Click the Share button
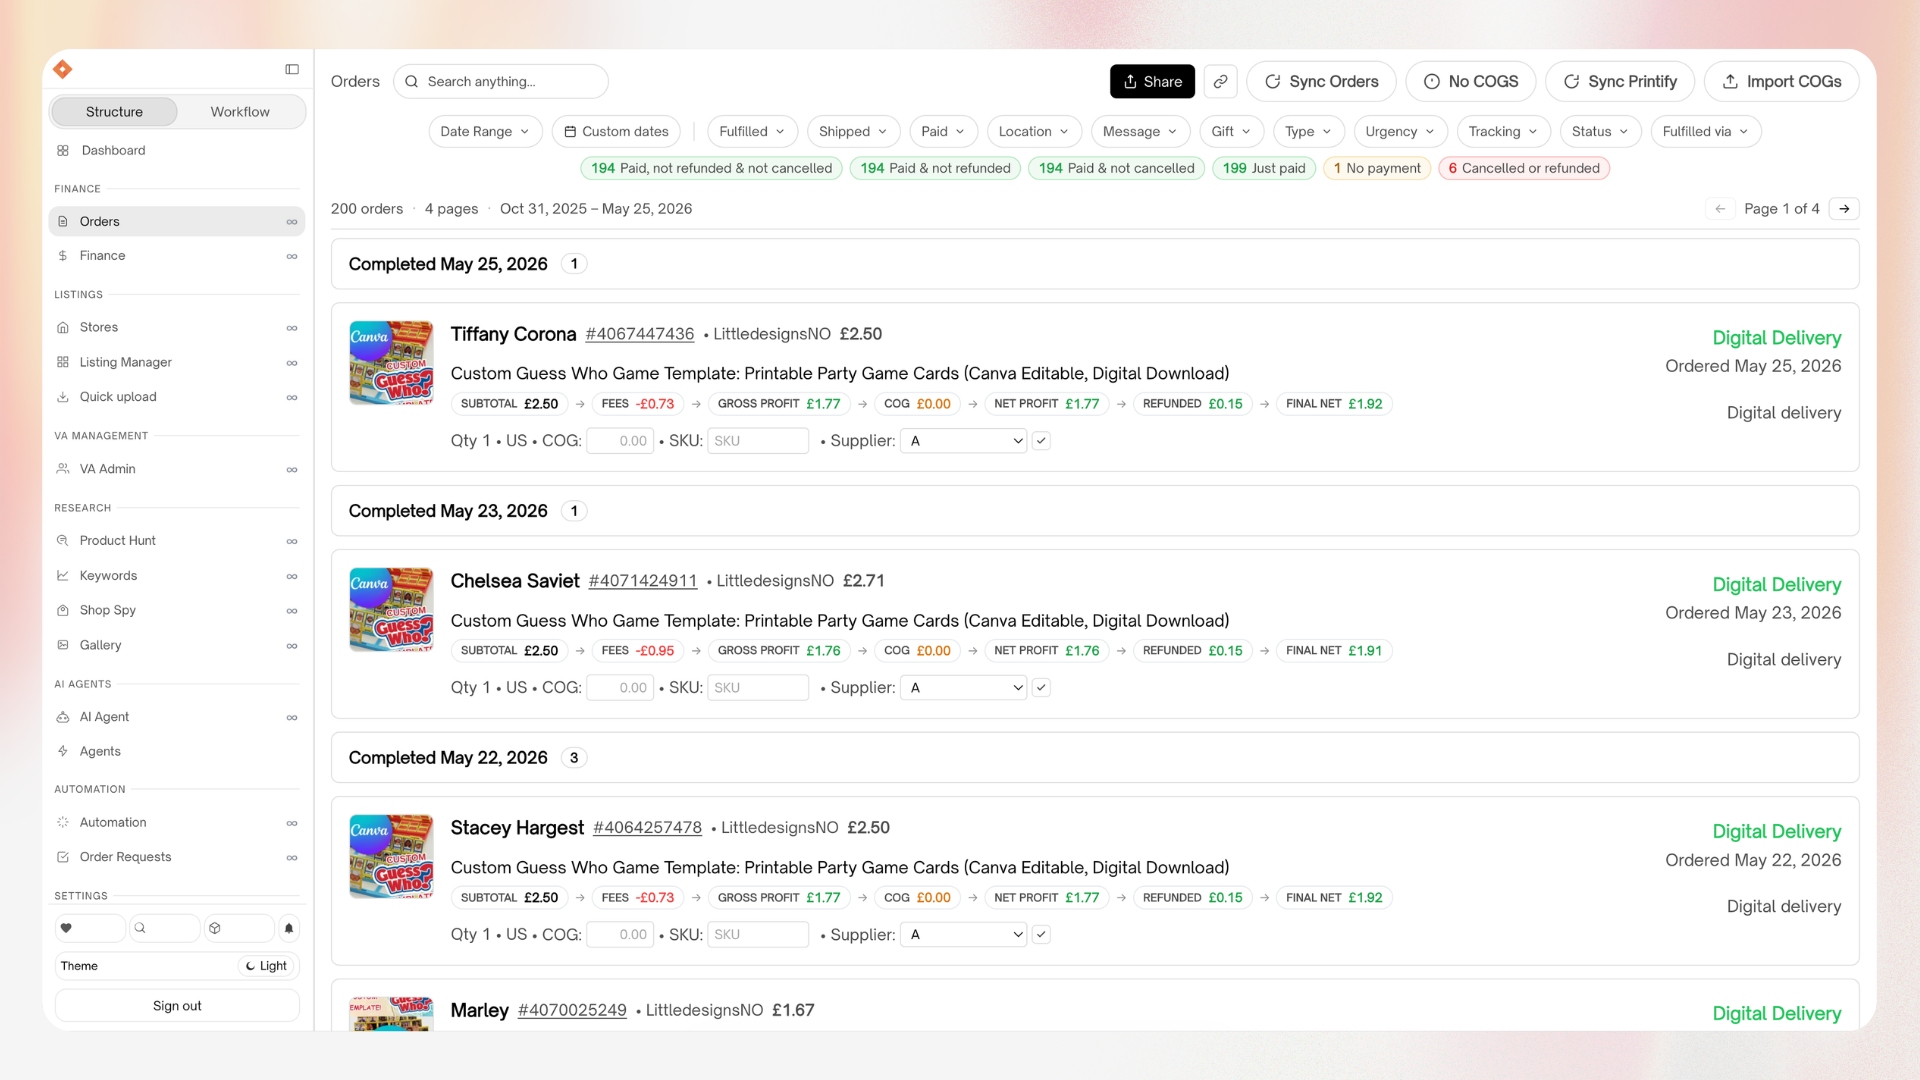 (1152, 82)
